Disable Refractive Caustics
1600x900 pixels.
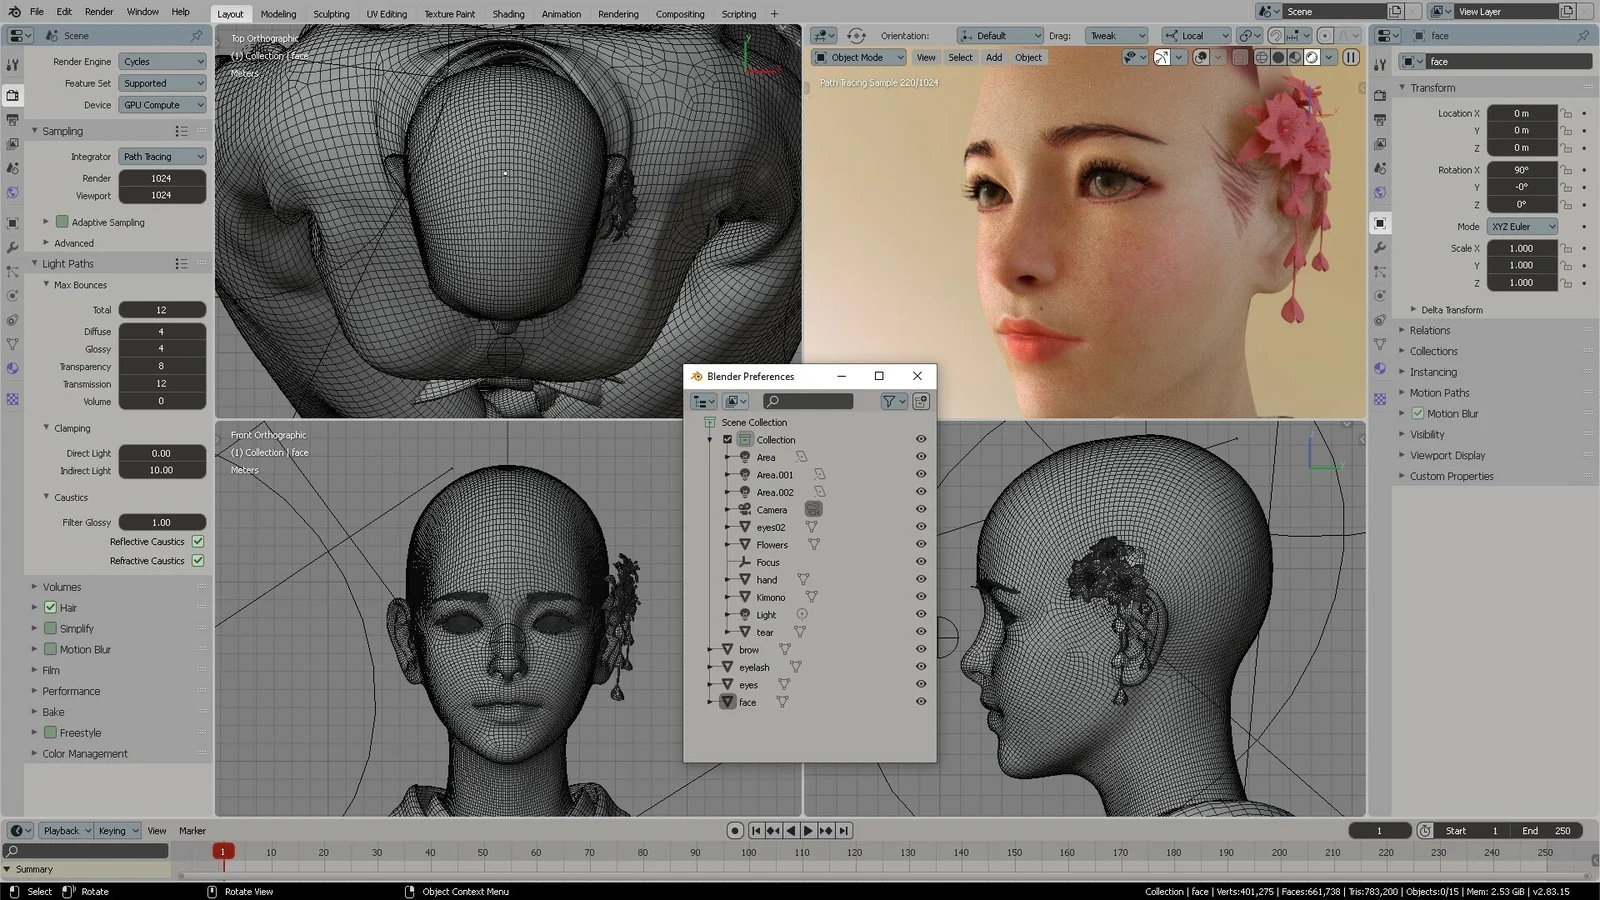pyautogui.click(x=197, y=560)
